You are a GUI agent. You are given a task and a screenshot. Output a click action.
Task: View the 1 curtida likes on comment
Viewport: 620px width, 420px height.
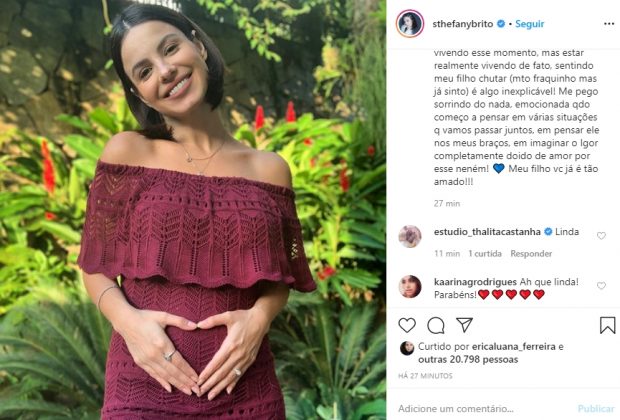tap(485, 254)
